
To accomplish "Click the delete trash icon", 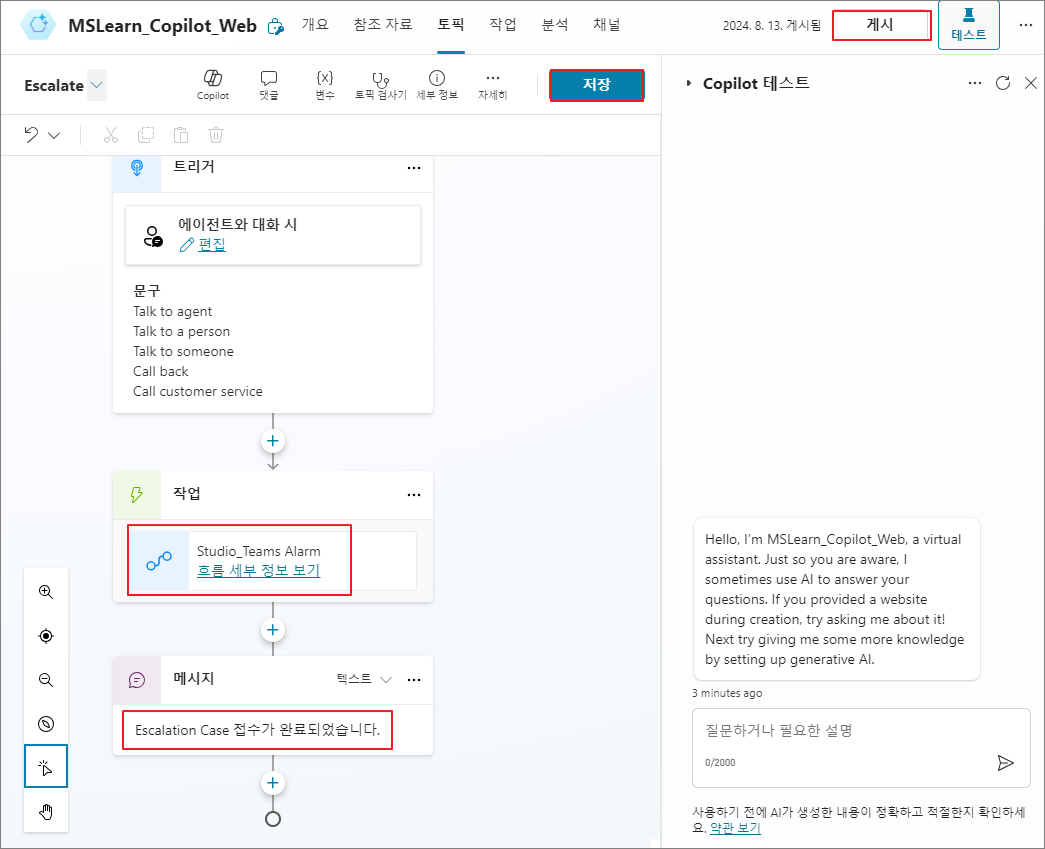I will pyautogui.click(x=216, y=135).
